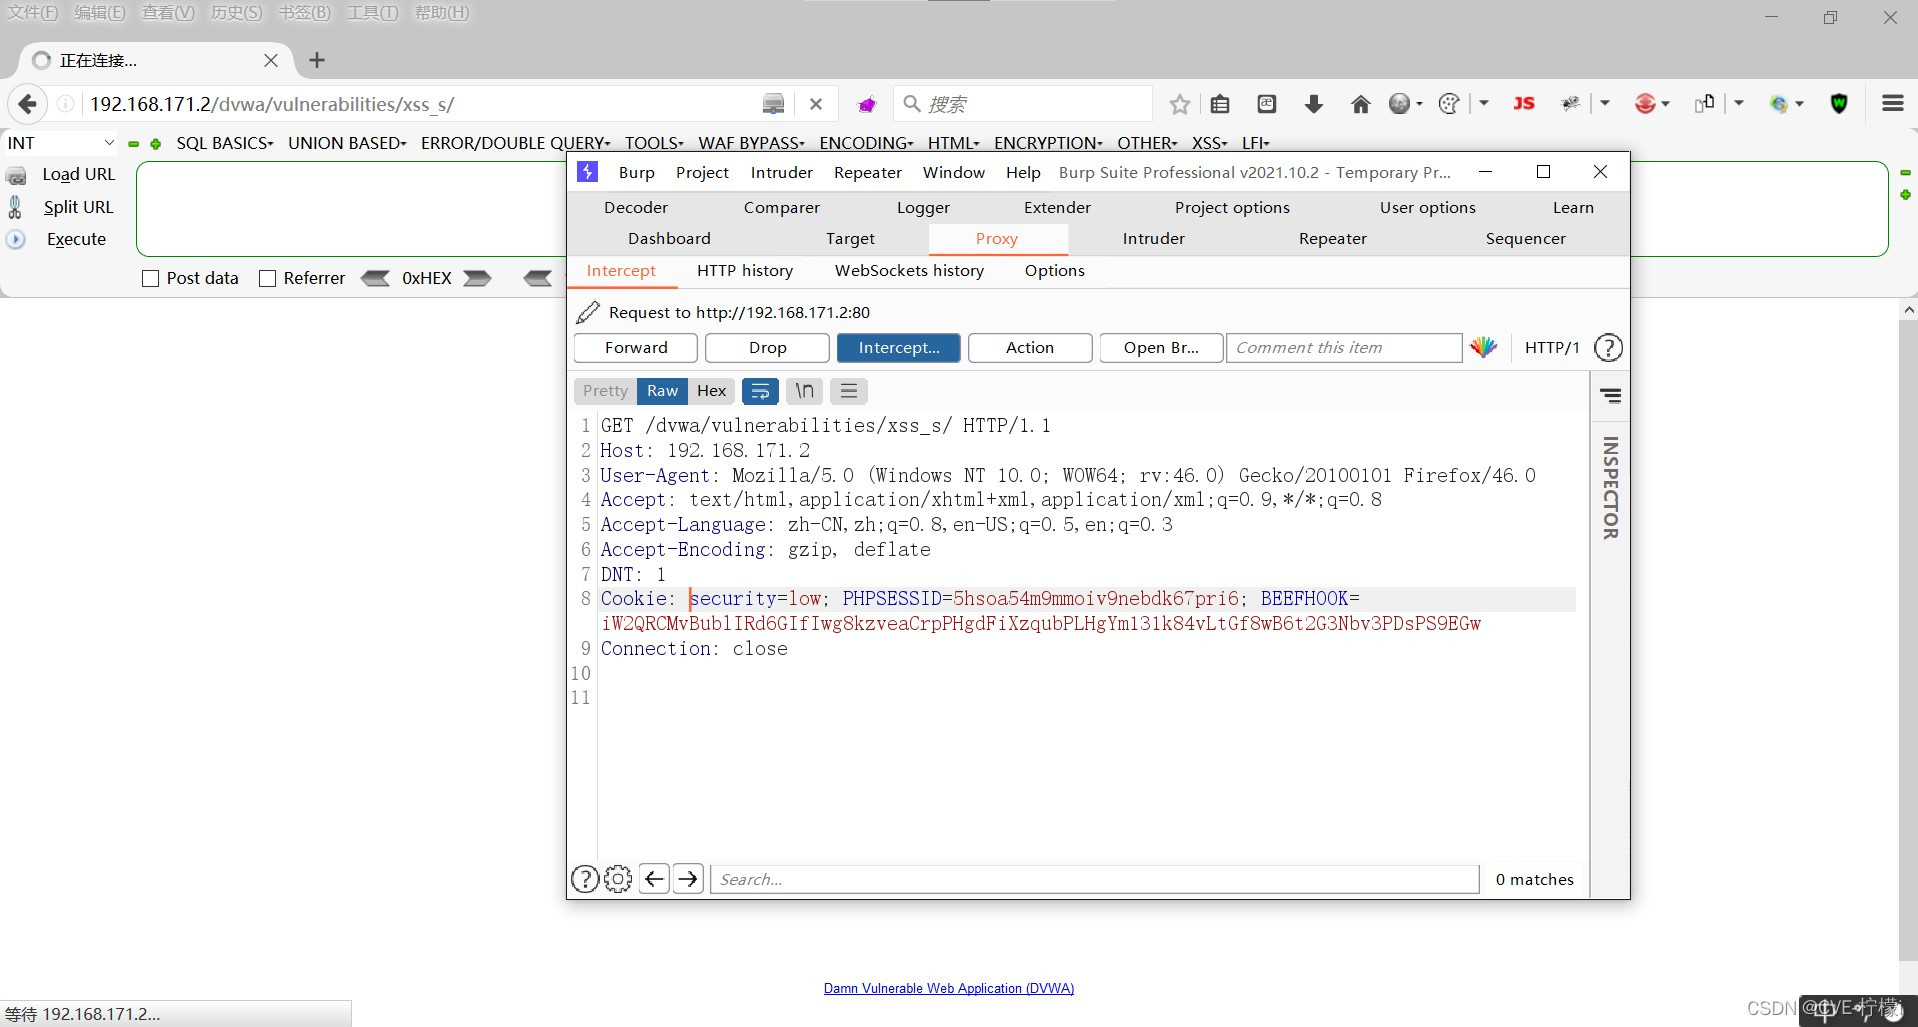Switch to Hex view of request
The height and width of the screenshot is (1027, 1918).
711,391
